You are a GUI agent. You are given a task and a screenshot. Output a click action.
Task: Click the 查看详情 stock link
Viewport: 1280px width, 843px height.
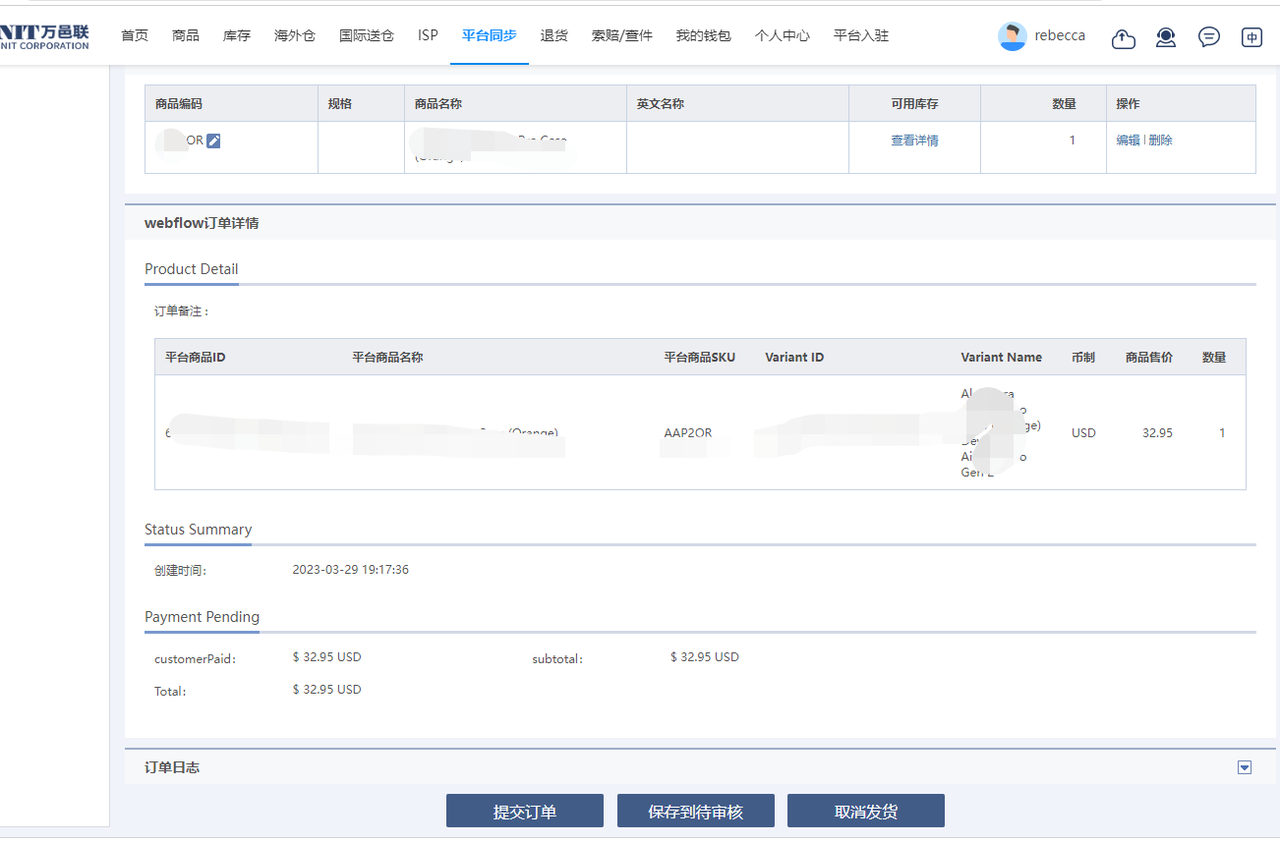tap(915, 141)
